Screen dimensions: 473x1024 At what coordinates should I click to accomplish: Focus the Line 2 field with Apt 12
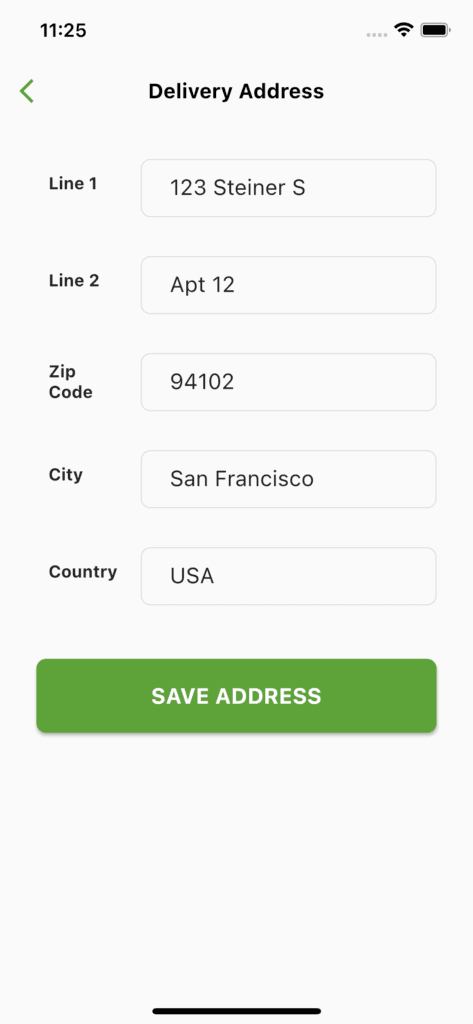pyautogui.click(x=289, y=285)
